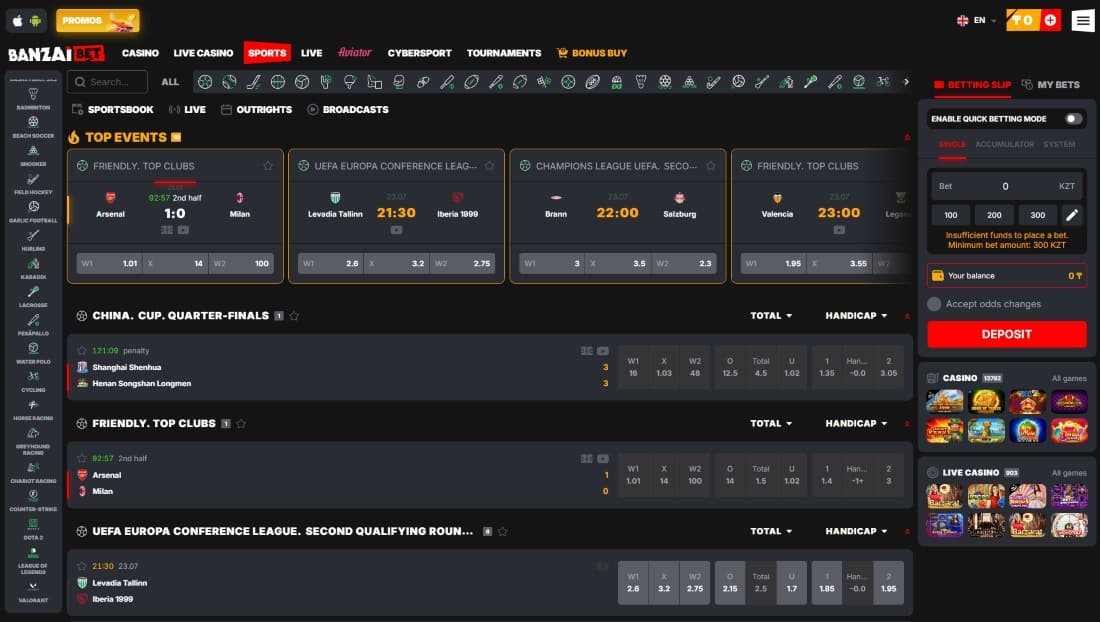Select Valorant in the left sidebar
This screenshot has height=622, width=1100.
33,591
